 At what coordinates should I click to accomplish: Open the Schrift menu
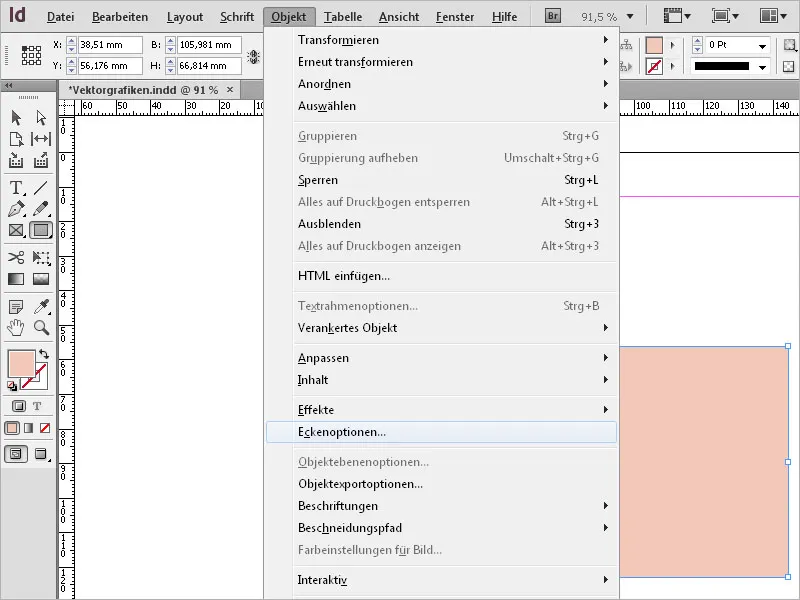[x=237, y=17]
